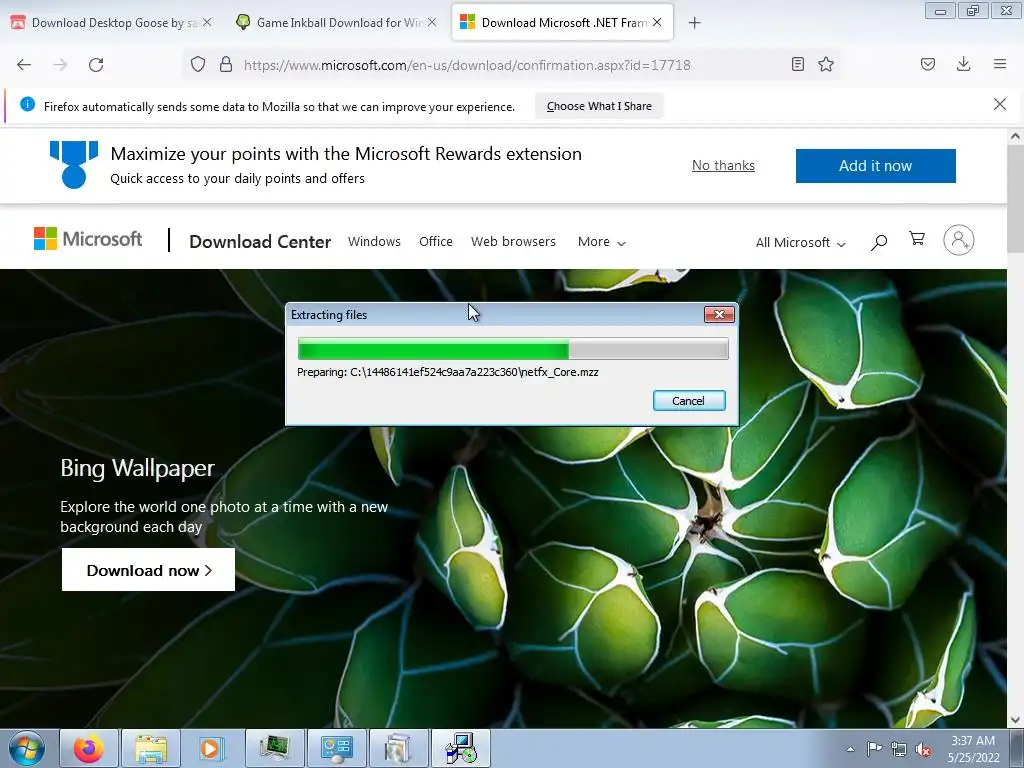Open the Web browsers menu item
This screenshot has height=768, width=1024.
tap(513, 242)
